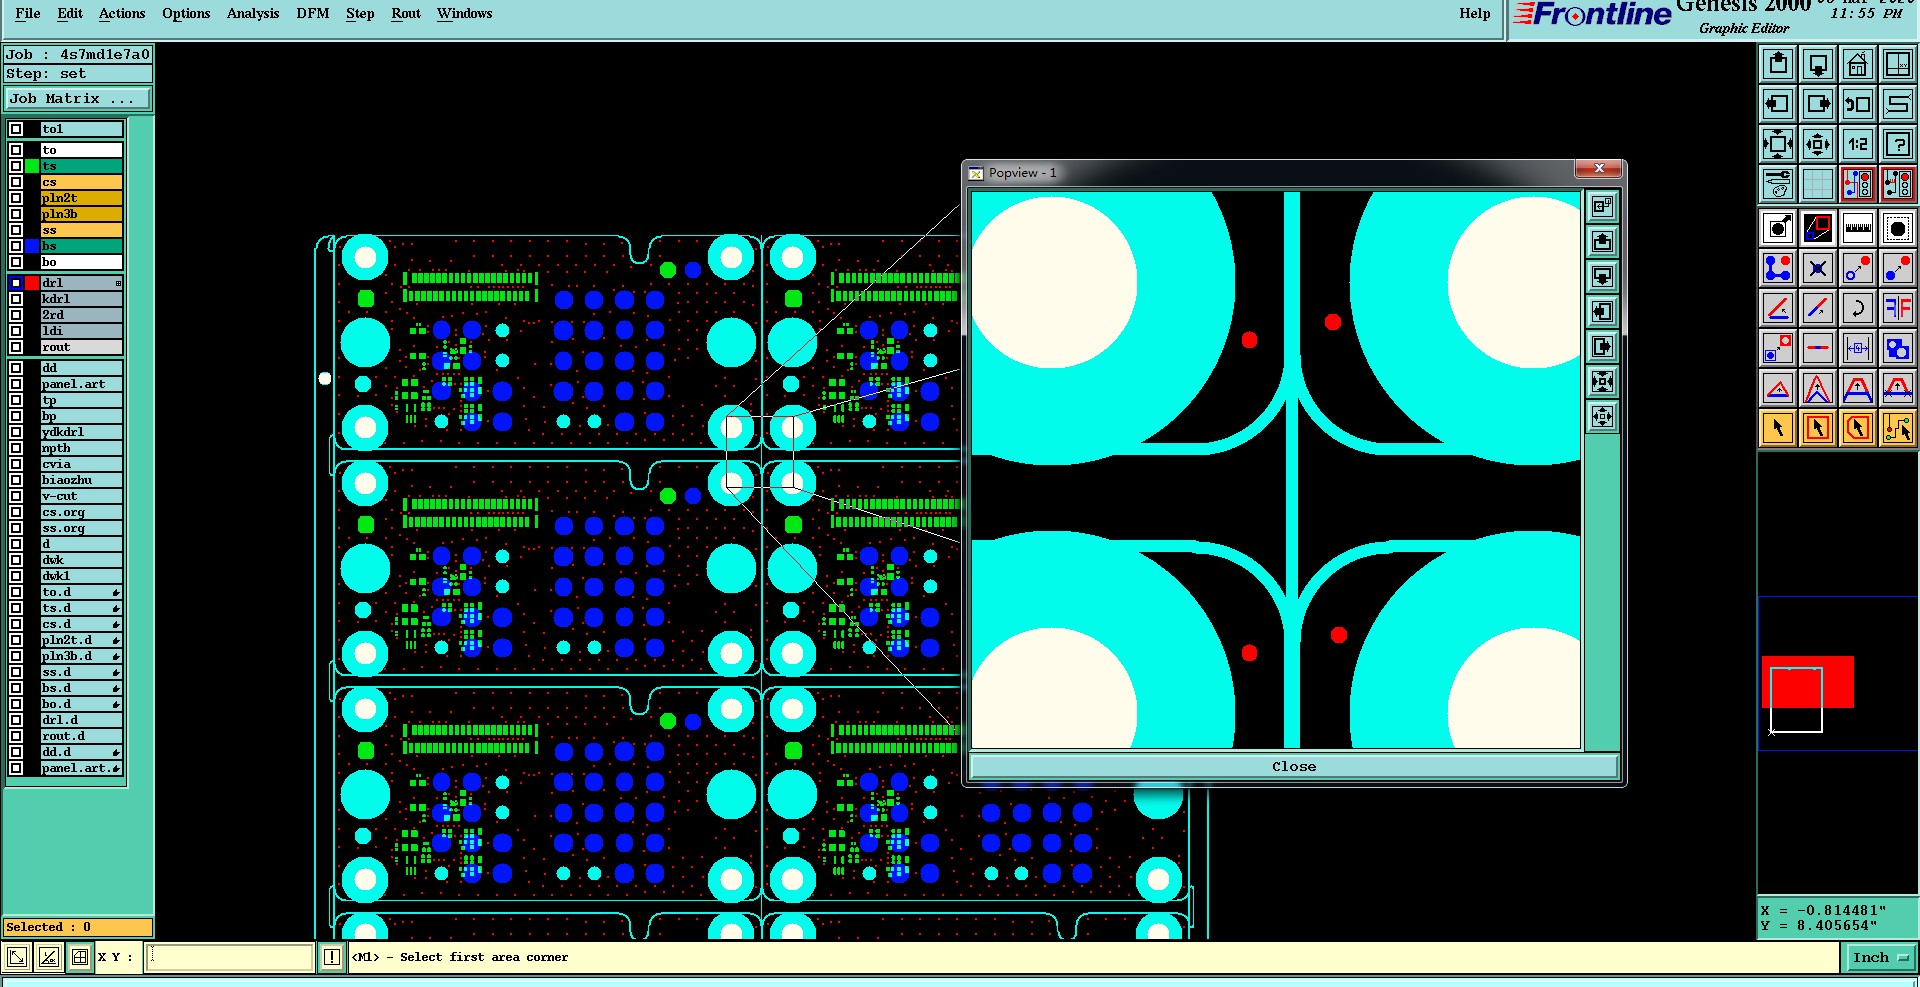Toggle the checkbox for layer to
Viewport: 1920px width, 987px height.
(16, 150)
